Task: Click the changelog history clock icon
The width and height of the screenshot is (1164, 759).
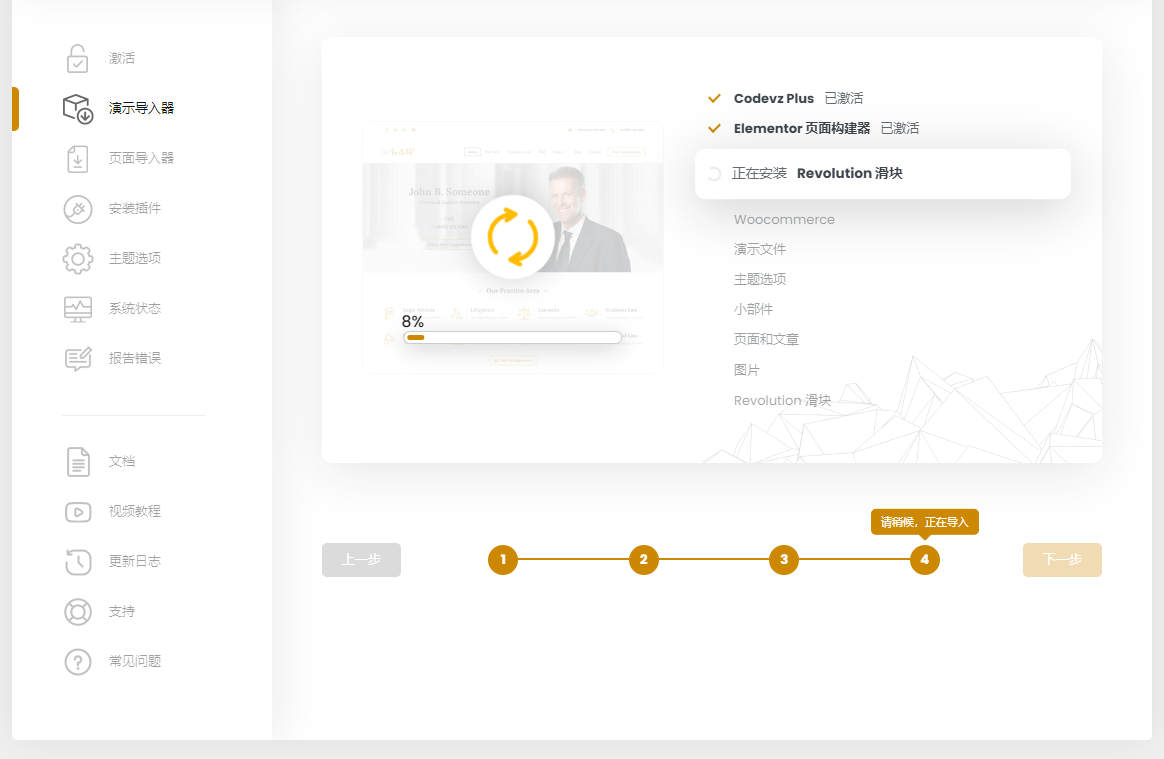Action: [77, 561]
